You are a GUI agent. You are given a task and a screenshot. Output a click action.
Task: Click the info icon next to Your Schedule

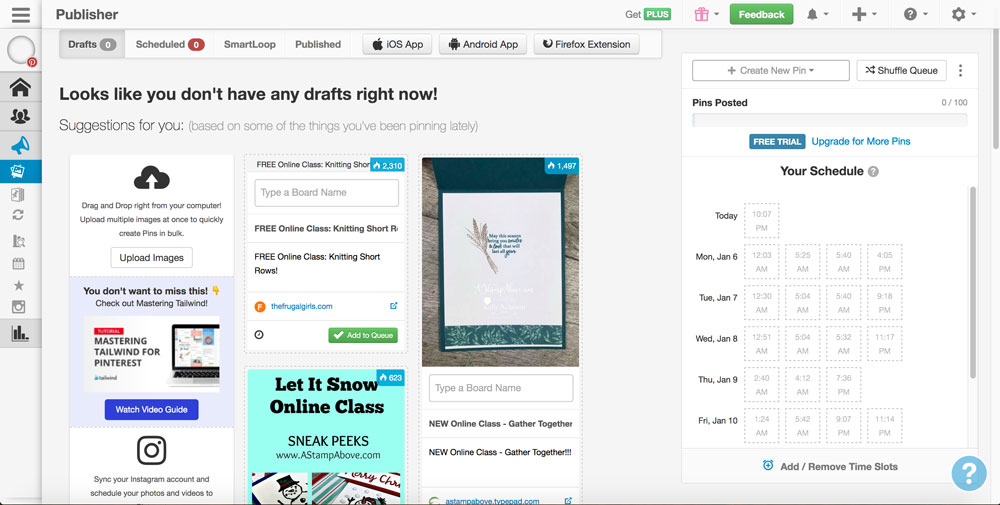coord(873,172)
